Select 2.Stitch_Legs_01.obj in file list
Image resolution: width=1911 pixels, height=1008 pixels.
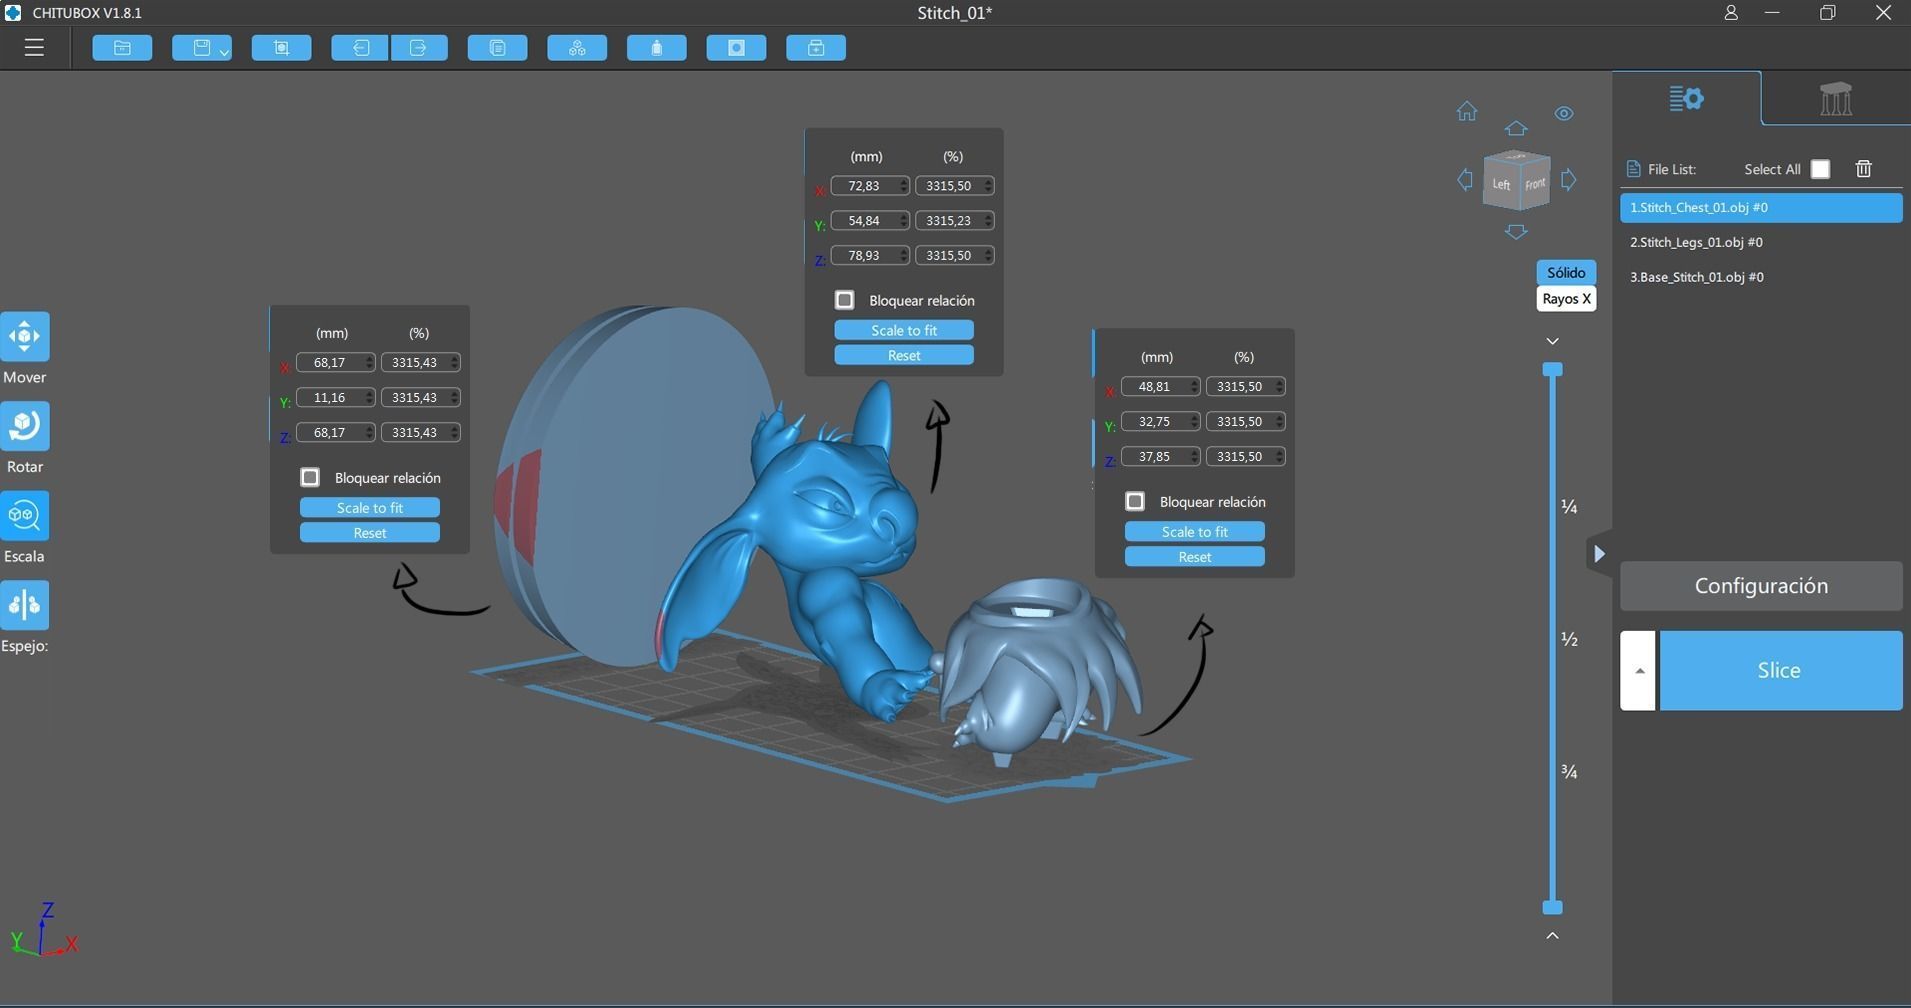[x=1761, y=242]
